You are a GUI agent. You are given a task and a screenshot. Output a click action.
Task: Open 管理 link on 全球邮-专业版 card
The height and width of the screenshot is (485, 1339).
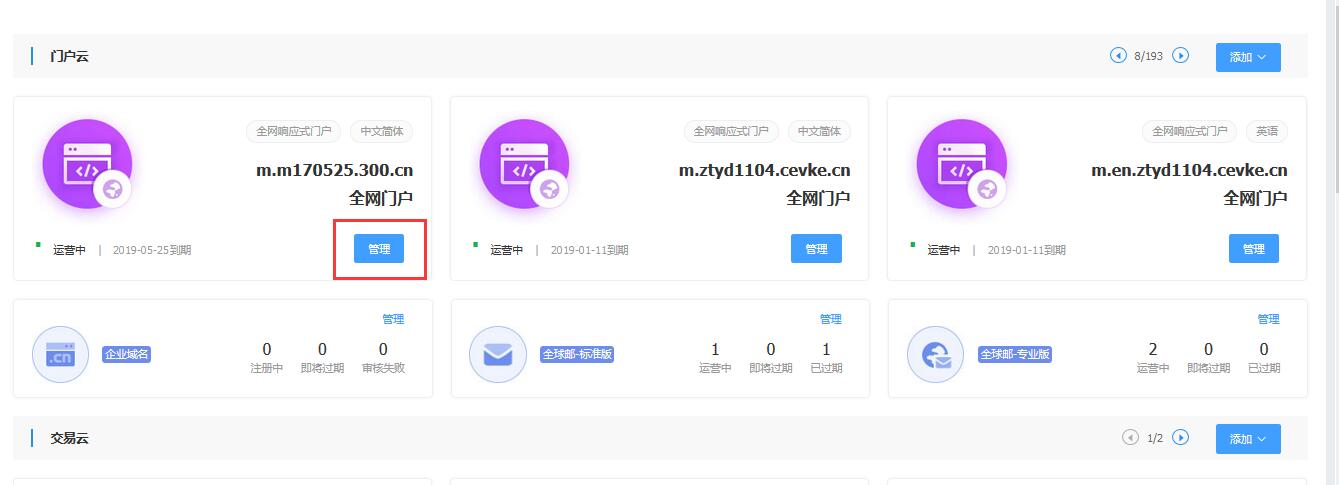[1268, 319]
